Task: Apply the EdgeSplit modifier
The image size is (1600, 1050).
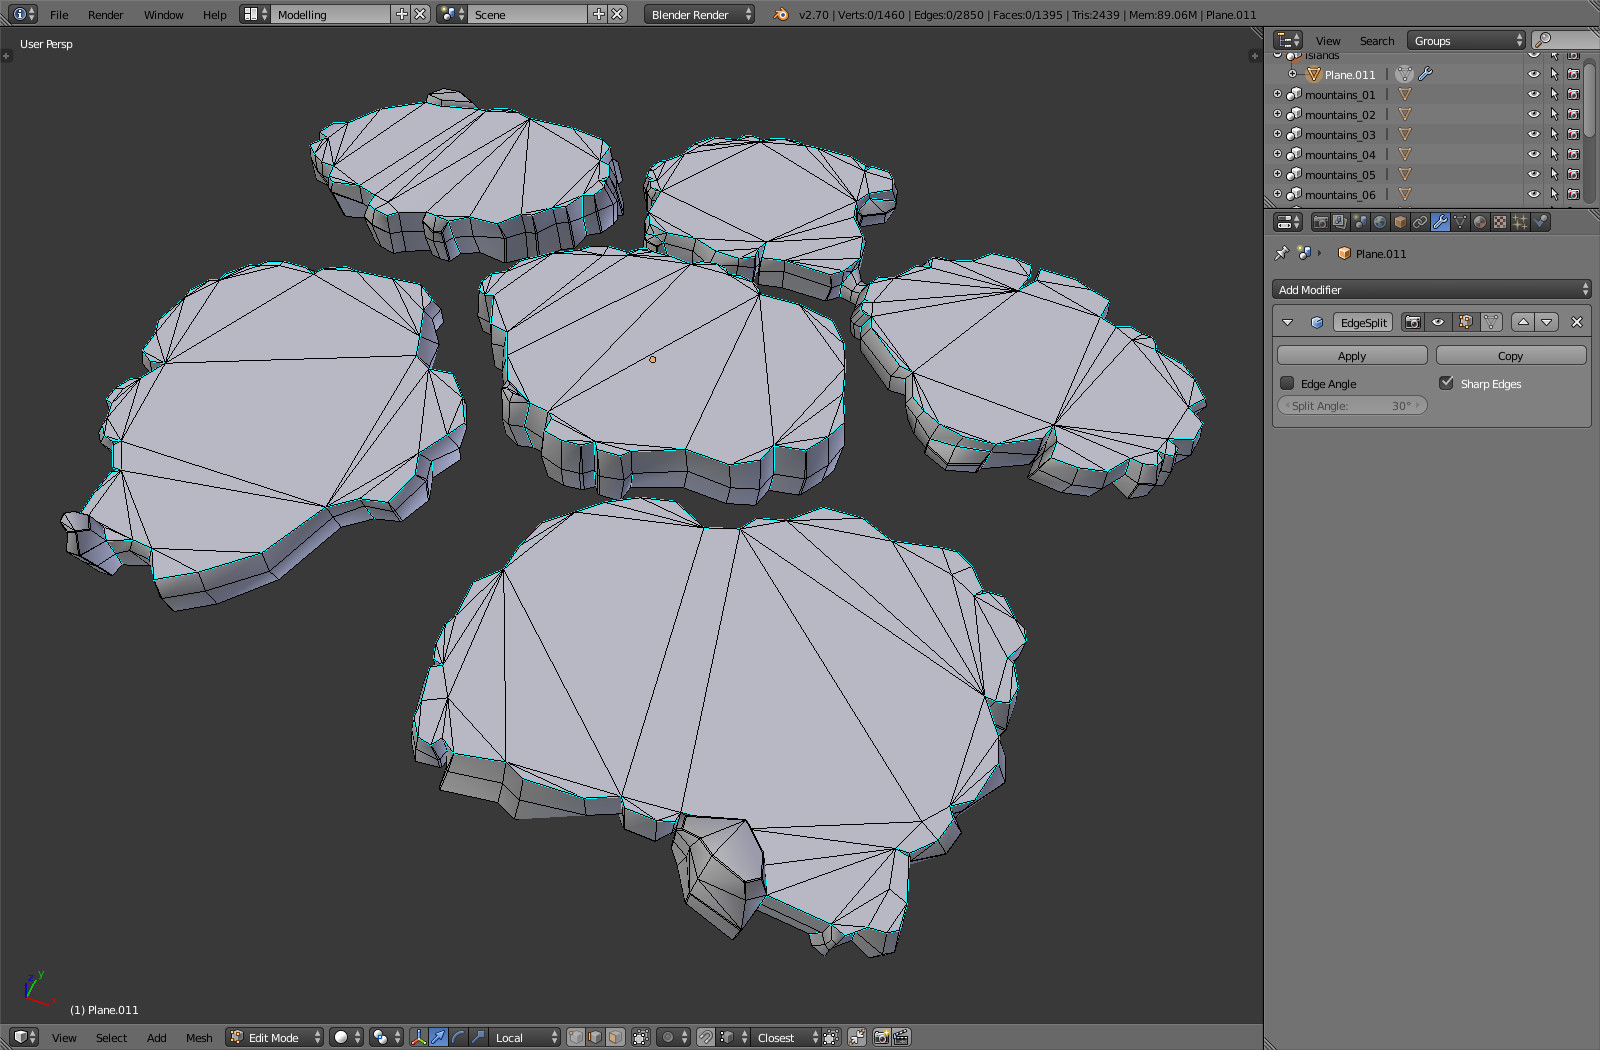Action: click(x=1351, y=356)
